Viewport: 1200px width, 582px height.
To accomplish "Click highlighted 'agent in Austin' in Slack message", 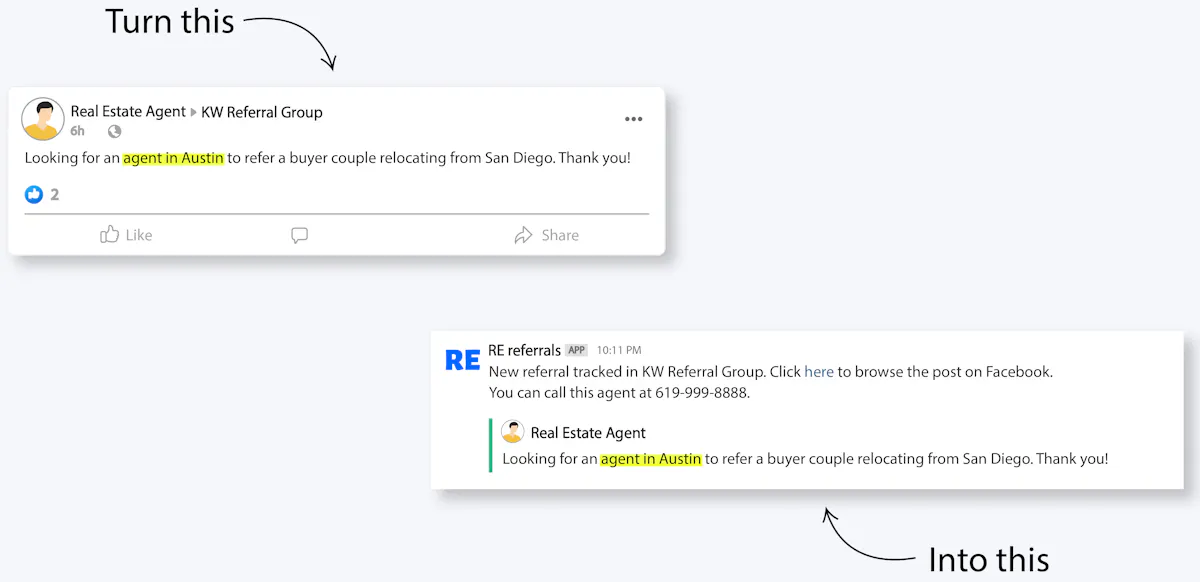I will (x=651, y=459).
